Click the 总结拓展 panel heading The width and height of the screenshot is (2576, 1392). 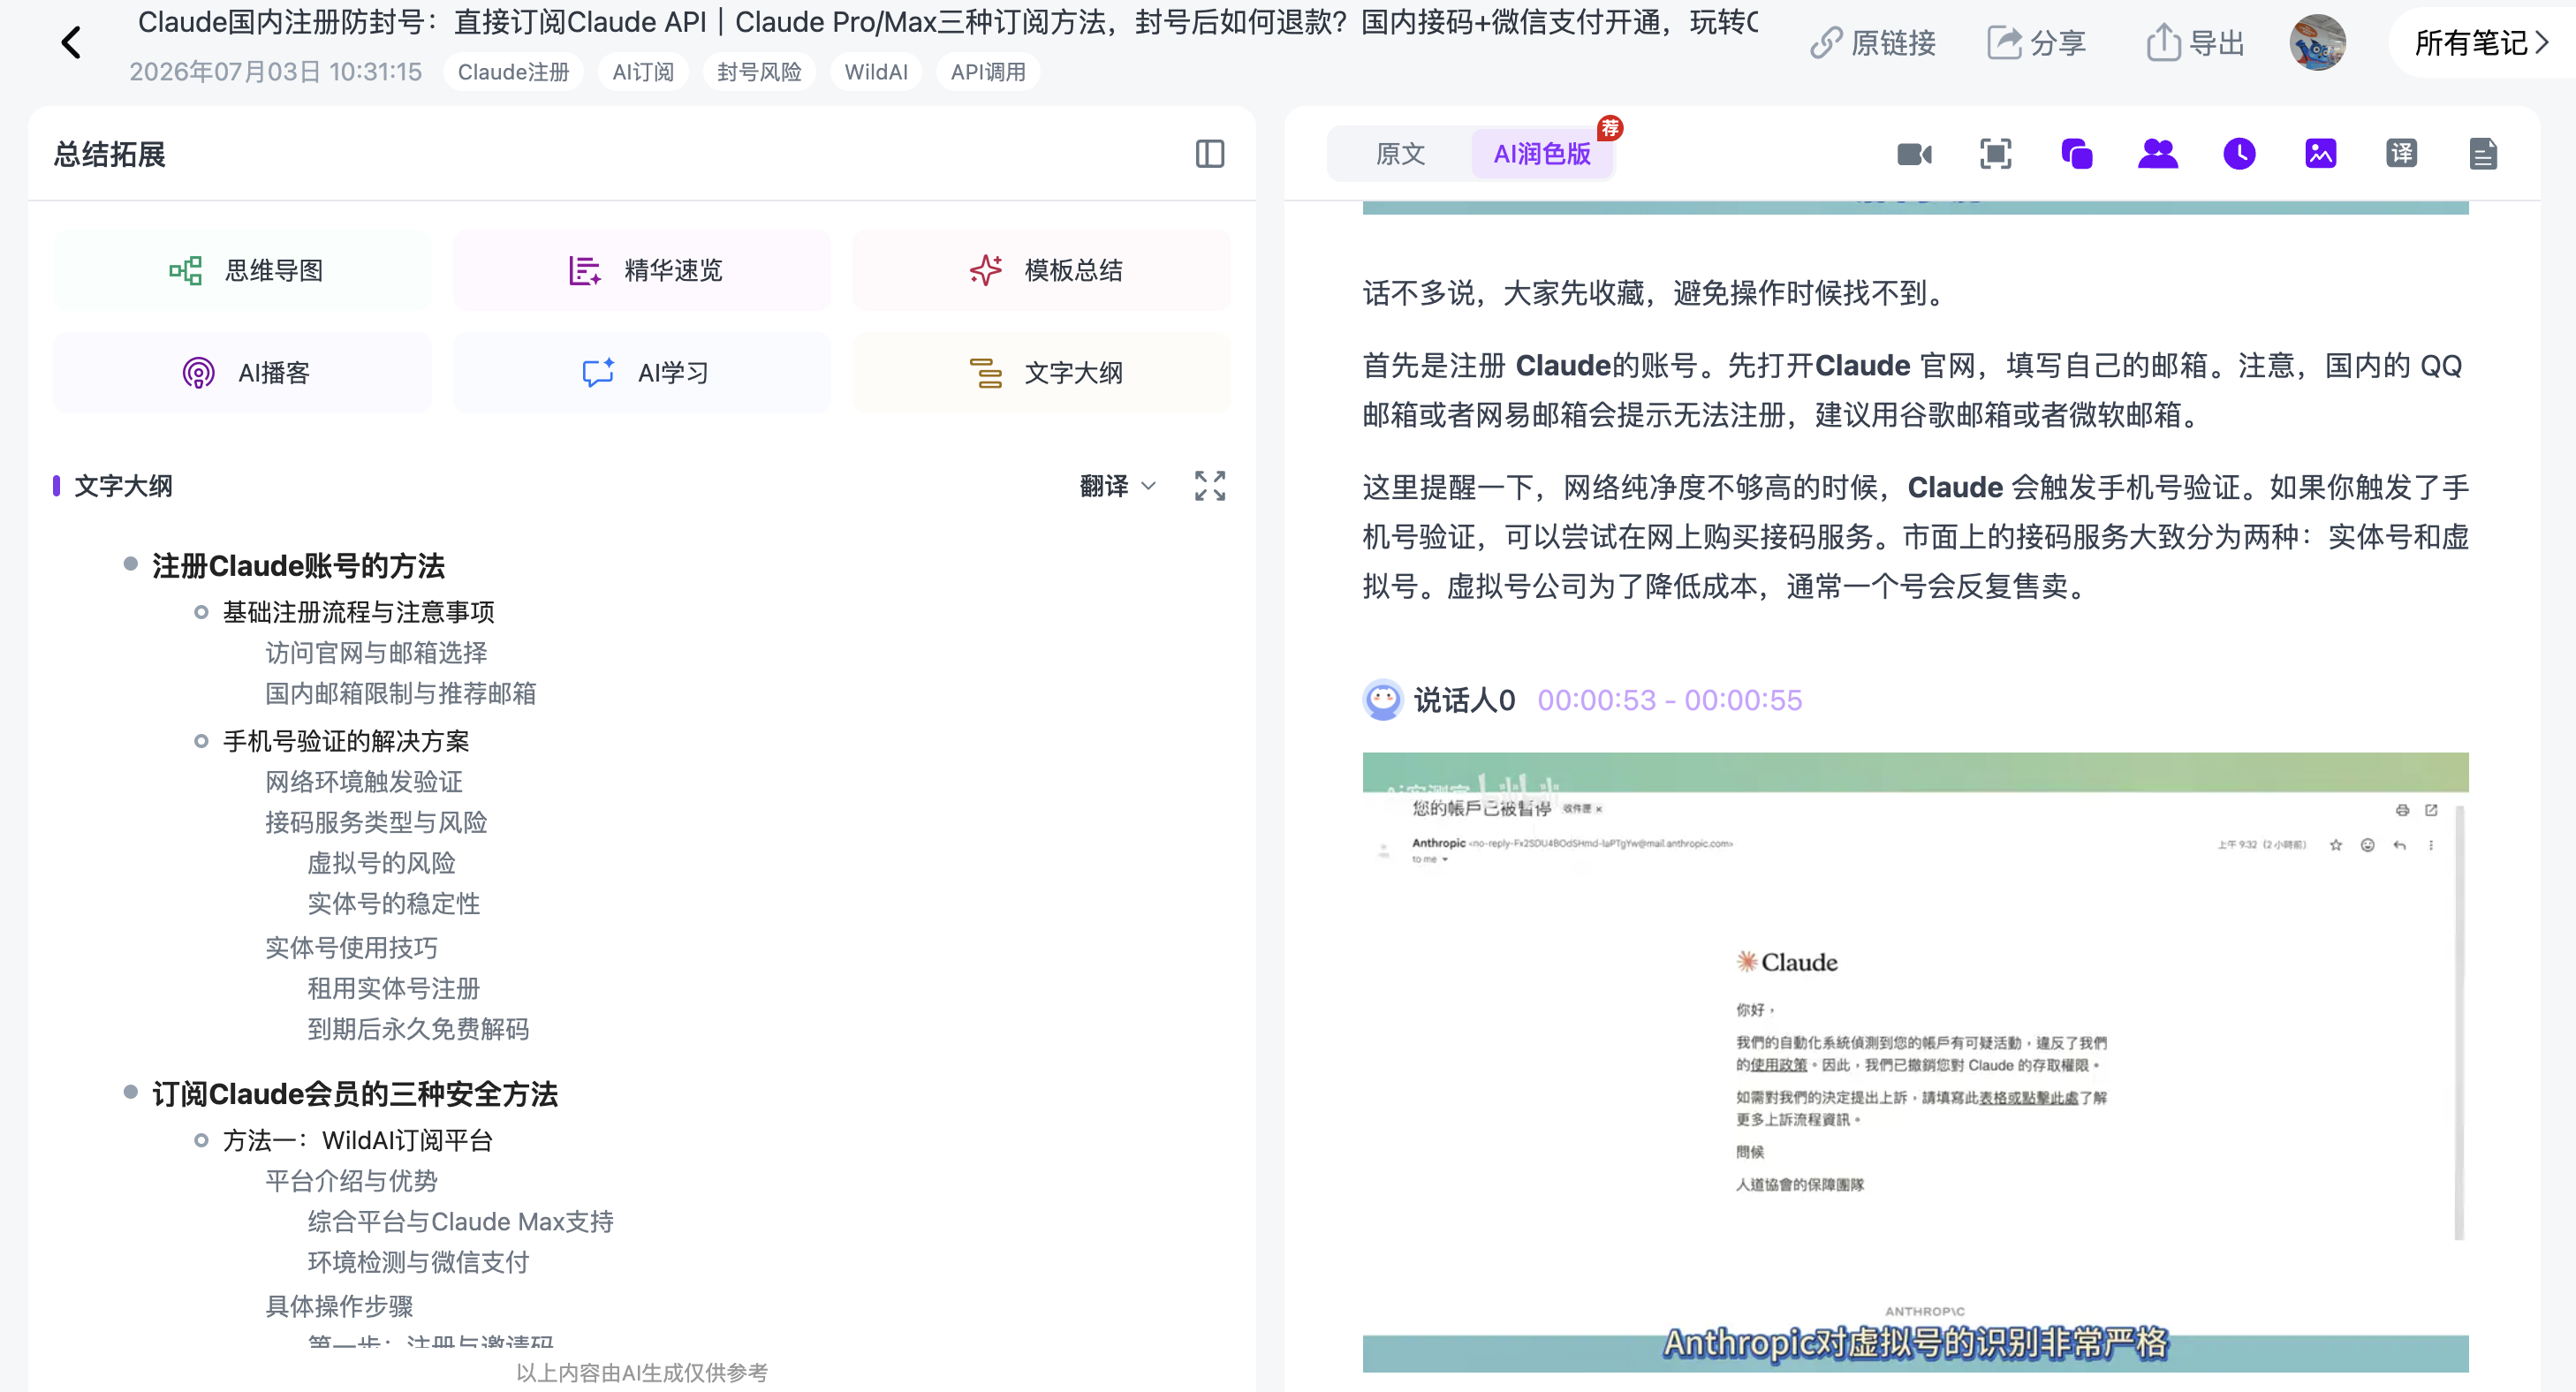click(x=109, y=154)
